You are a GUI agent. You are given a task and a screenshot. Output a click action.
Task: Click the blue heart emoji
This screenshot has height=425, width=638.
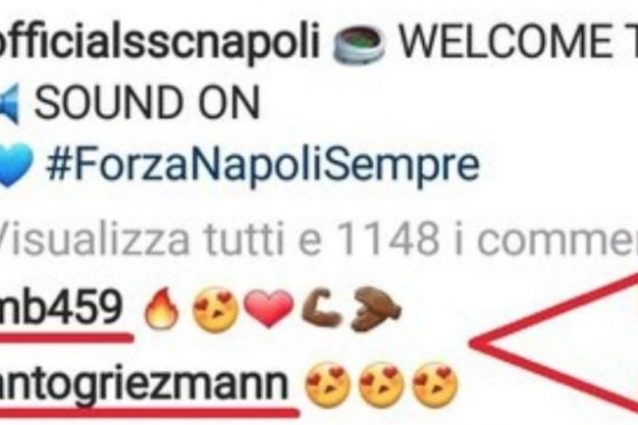point(15,165)
